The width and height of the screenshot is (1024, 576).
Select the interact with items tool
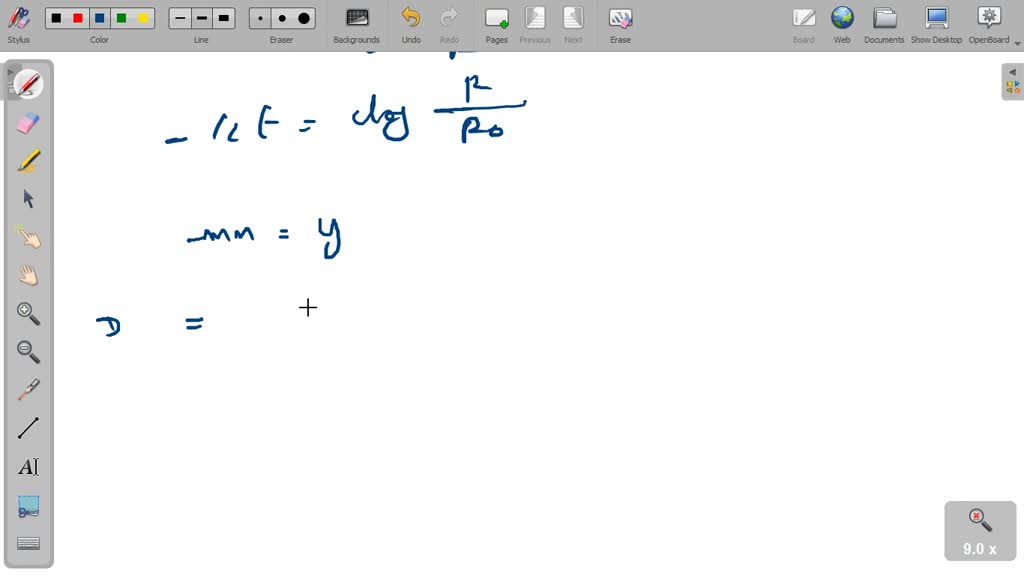tap(28, 237)
